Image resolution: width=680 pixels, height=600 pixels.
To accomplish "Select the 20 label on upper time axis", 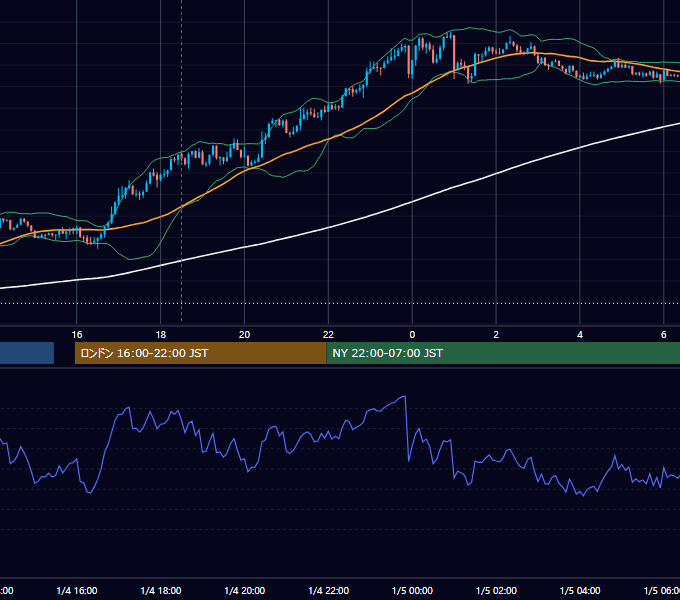I will (245, 335).
